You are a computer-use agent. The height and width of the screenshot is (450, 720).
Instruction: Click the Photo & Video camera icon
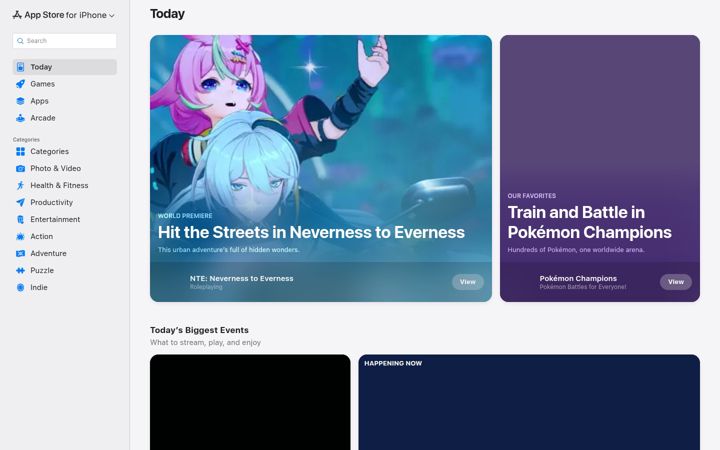click(20, 169)
